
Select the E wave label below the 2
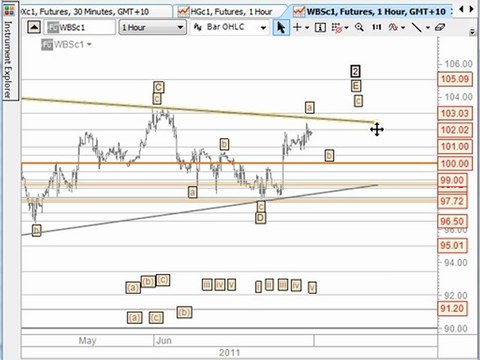tap(356, 86)
